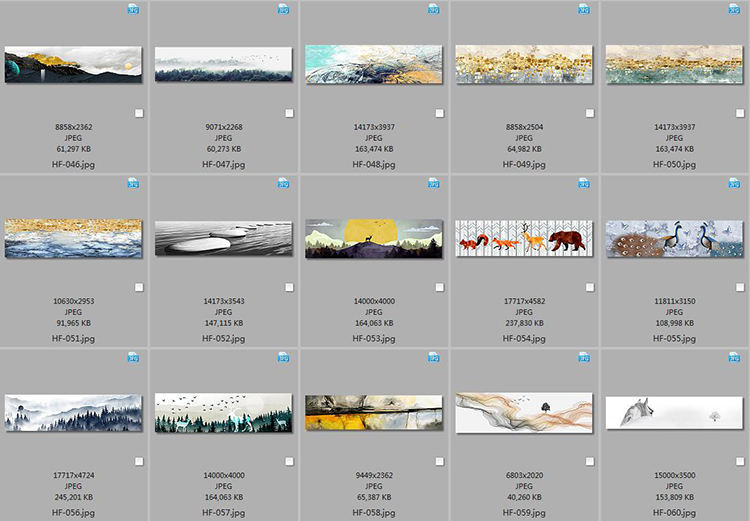750x521 pixels.
Task: Select the checkbox for HF-051.jpg
Action: point(139,288)
